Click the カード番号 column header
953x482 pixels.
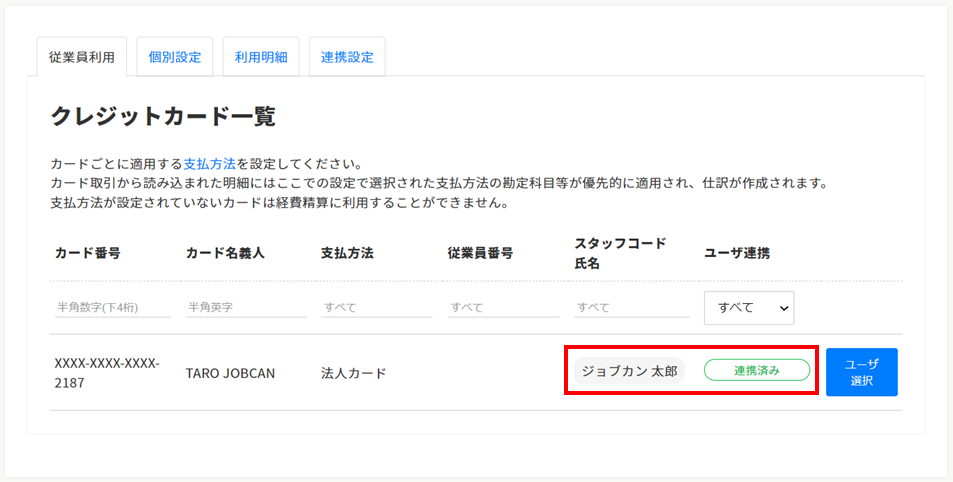[x=88, y=253]
